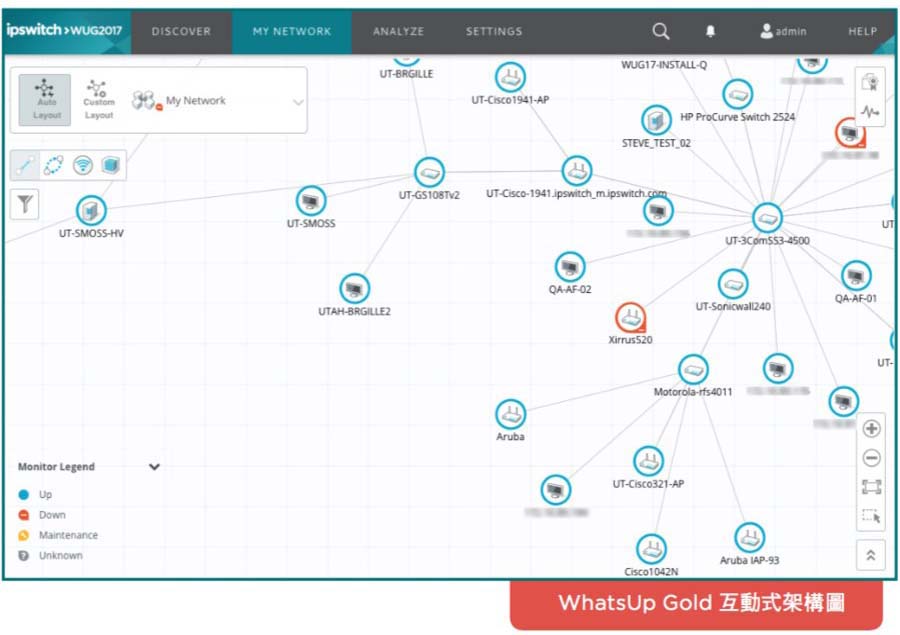This screenshot has width=900, height=635.
Task: Click the UT-BRGILLE label
Action: tap(406, 74)
